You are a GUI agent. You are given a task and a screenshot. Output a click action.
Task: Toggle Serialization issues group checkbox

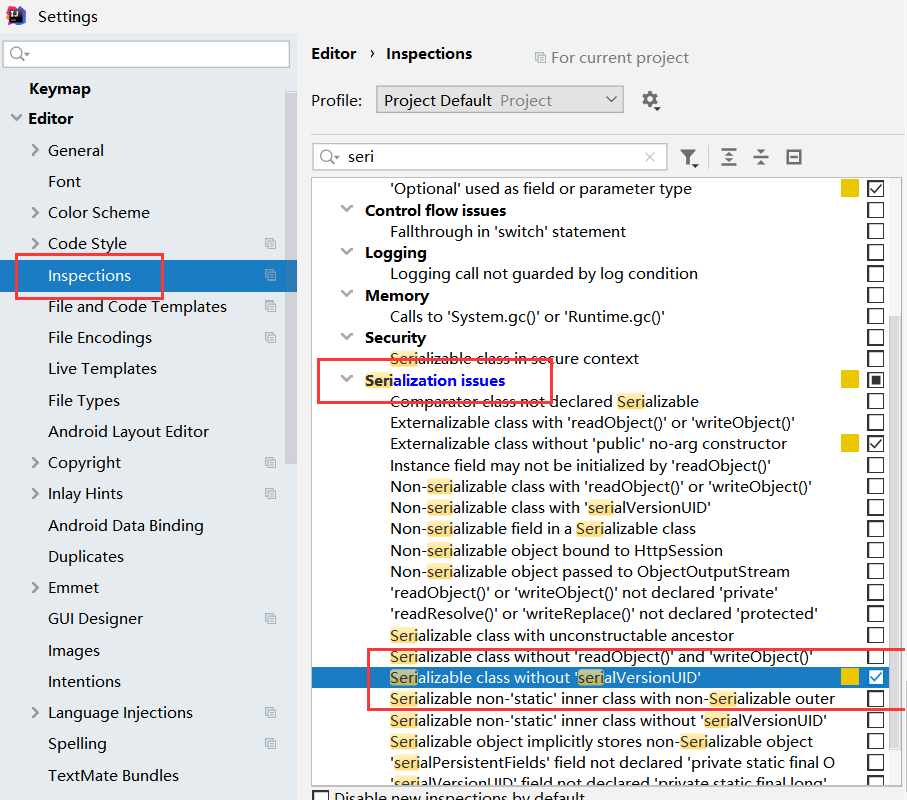point(875,380)
